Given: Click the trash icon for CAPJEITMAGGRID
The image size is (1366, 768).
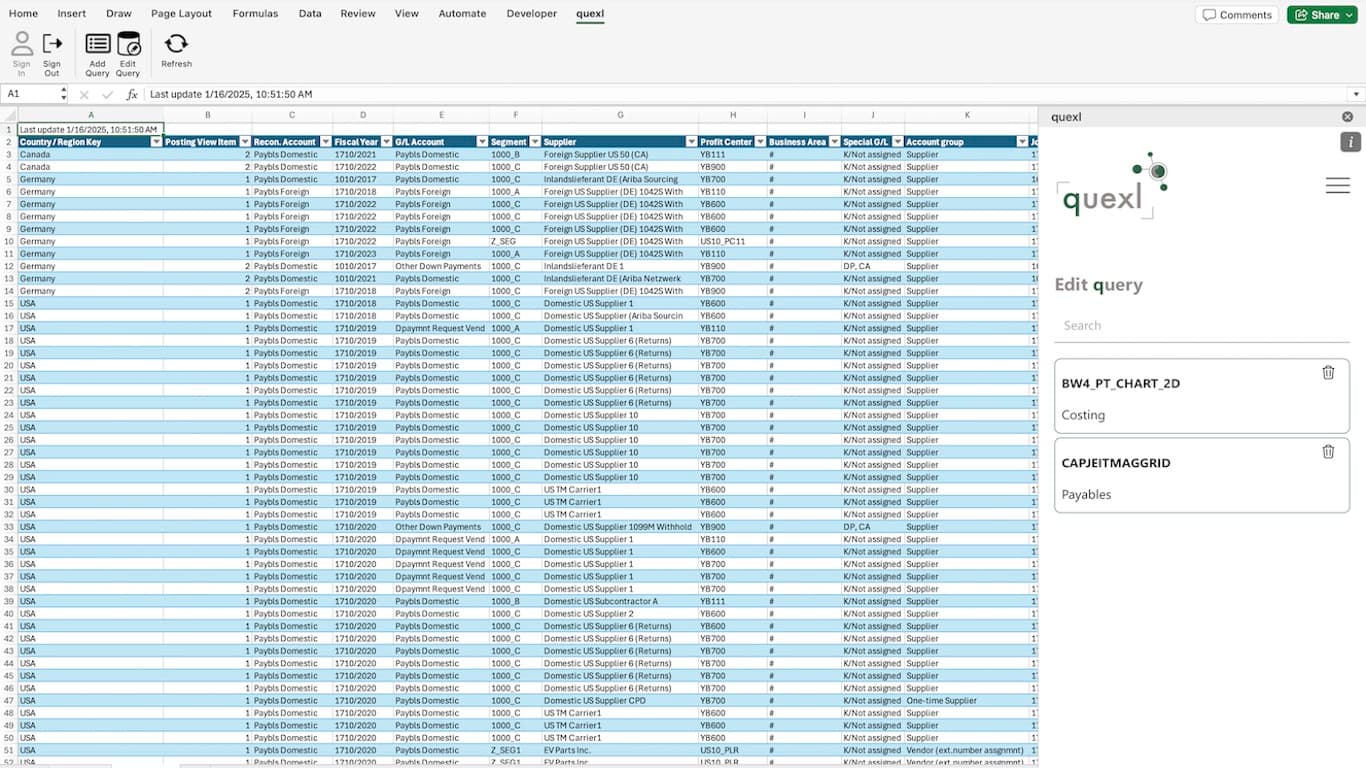Looking at the screenshot, I should tap(1328, 451).
